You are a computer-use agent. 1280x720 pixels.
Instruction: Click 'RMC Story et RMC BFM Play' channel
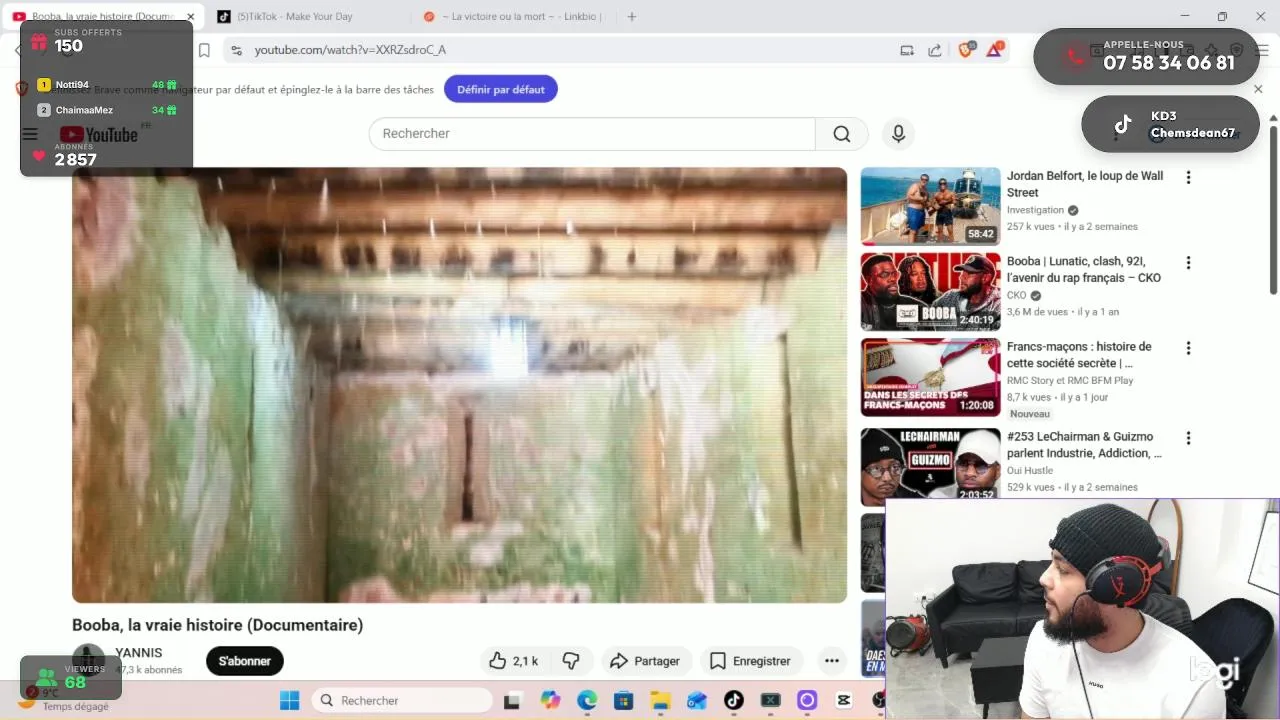click(1070, 380)
